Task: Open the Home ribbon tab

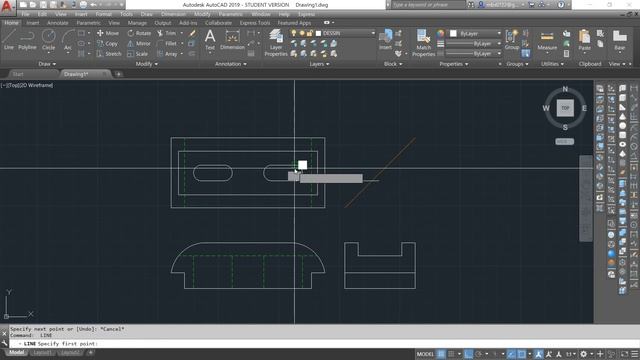Action: tap(11, 23)
